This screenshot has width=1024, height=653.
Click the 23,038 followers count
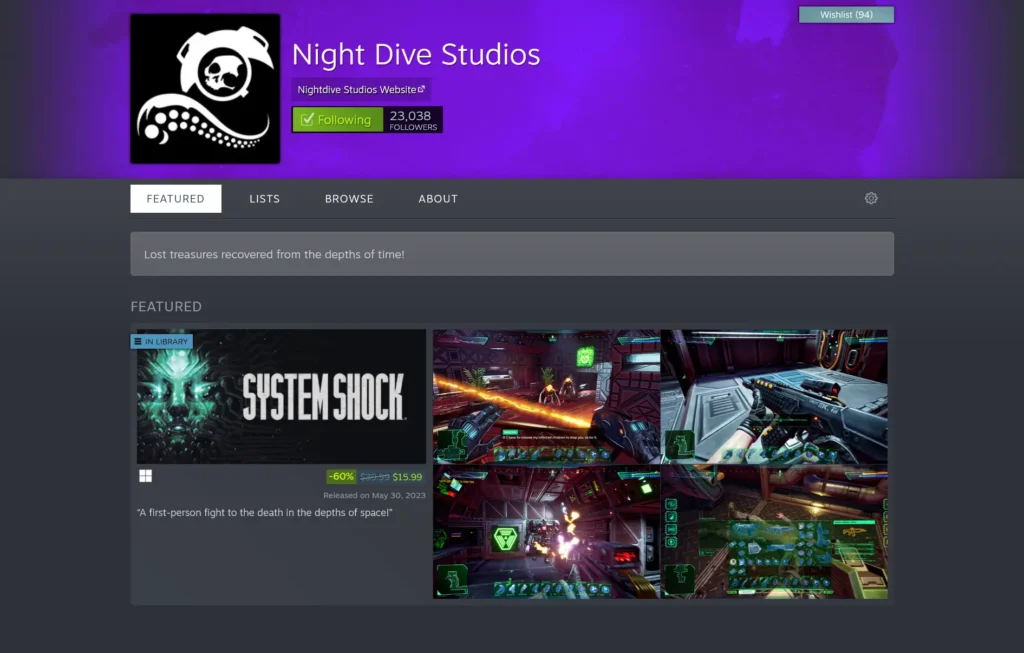(413, 119)
